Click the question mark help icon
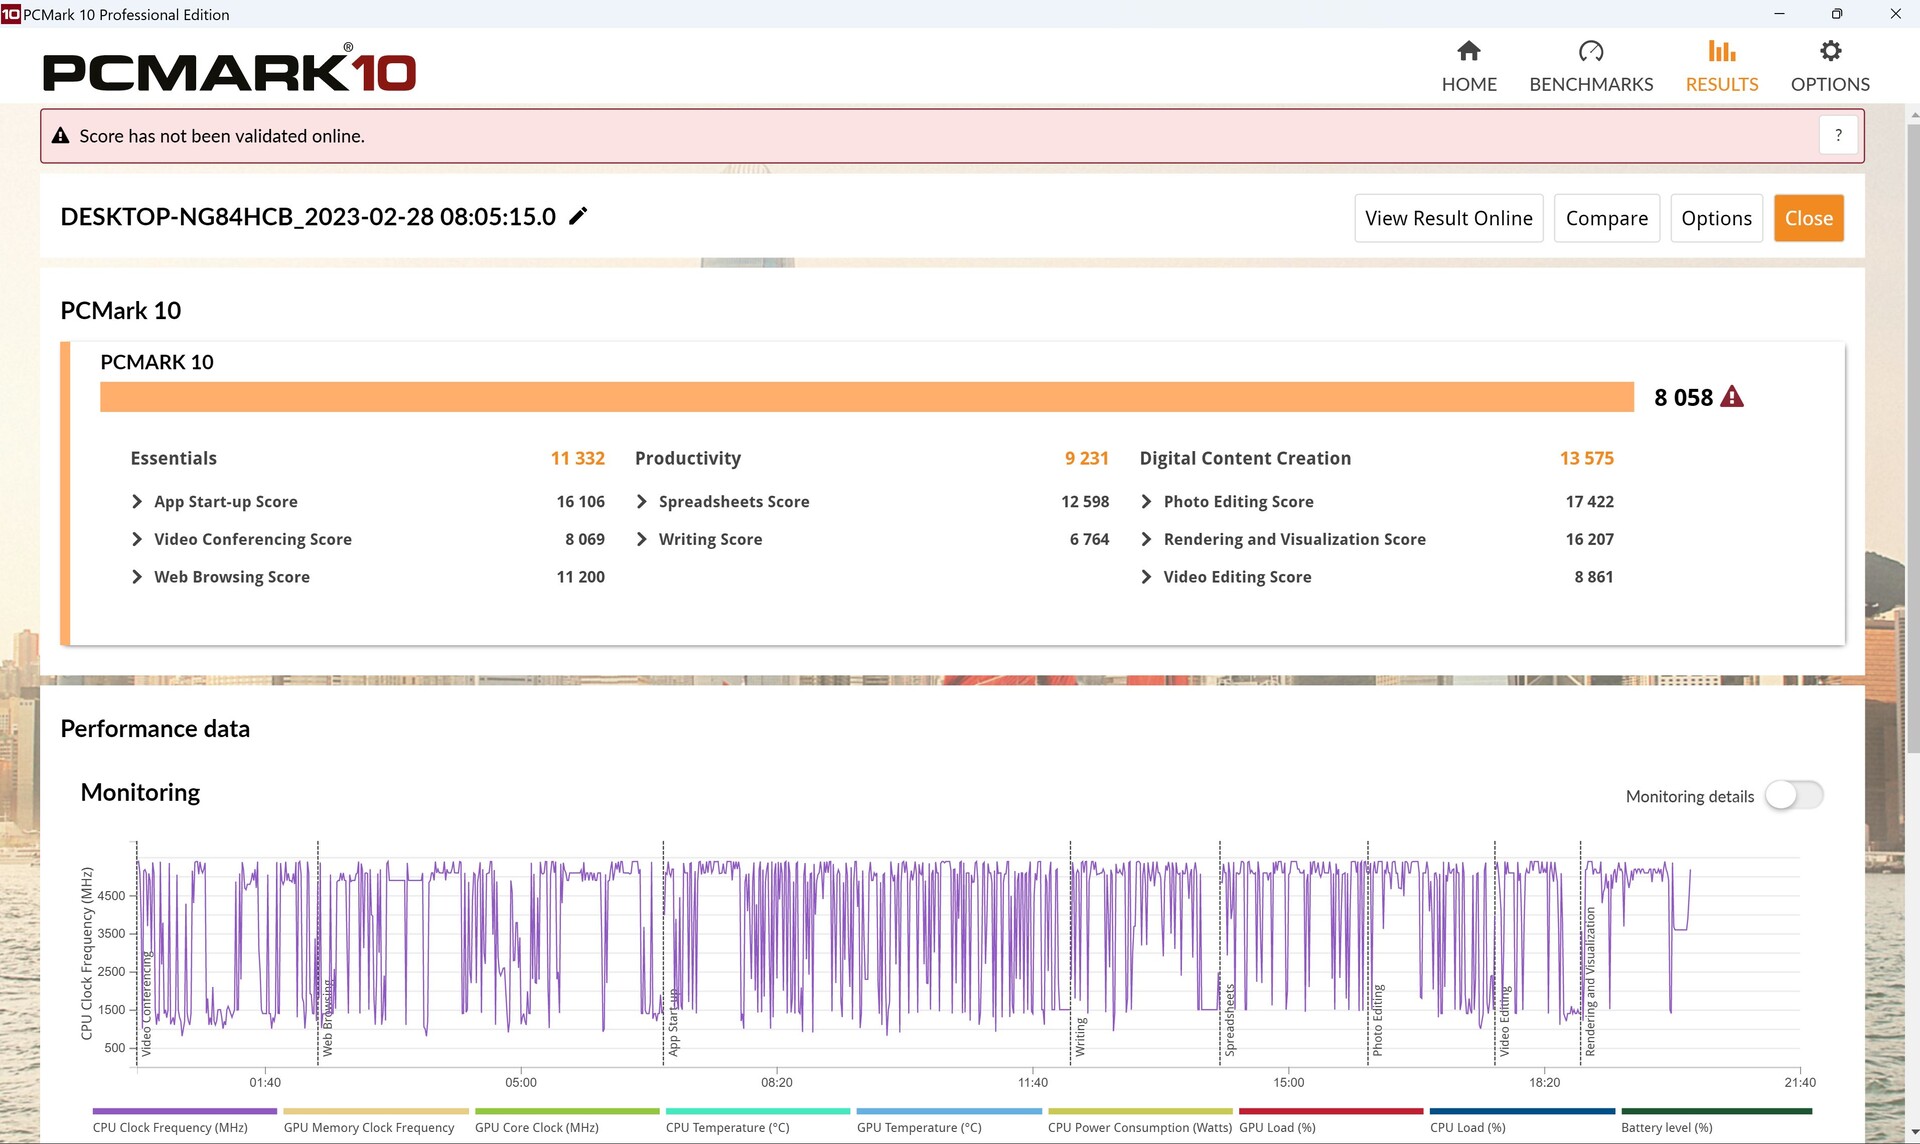 (1838, 135)
